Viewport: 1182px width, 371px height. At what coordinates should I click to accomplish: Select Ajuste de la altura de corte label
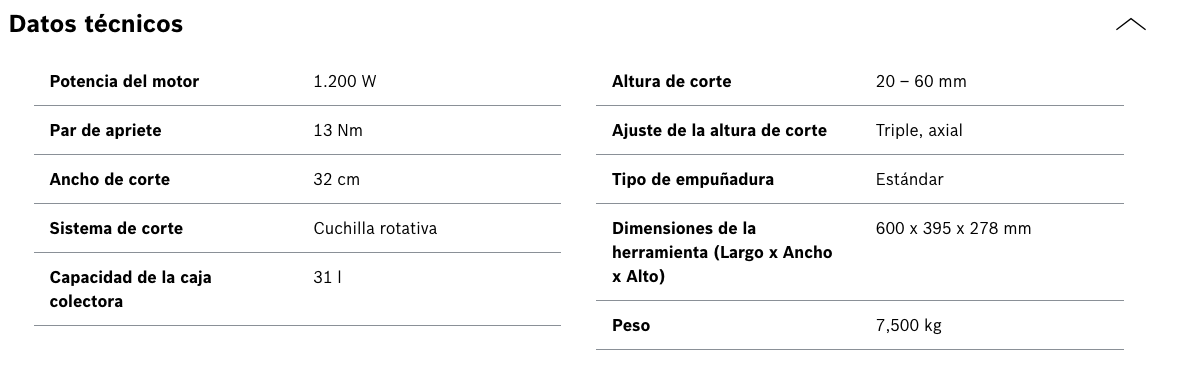point(719,130)
